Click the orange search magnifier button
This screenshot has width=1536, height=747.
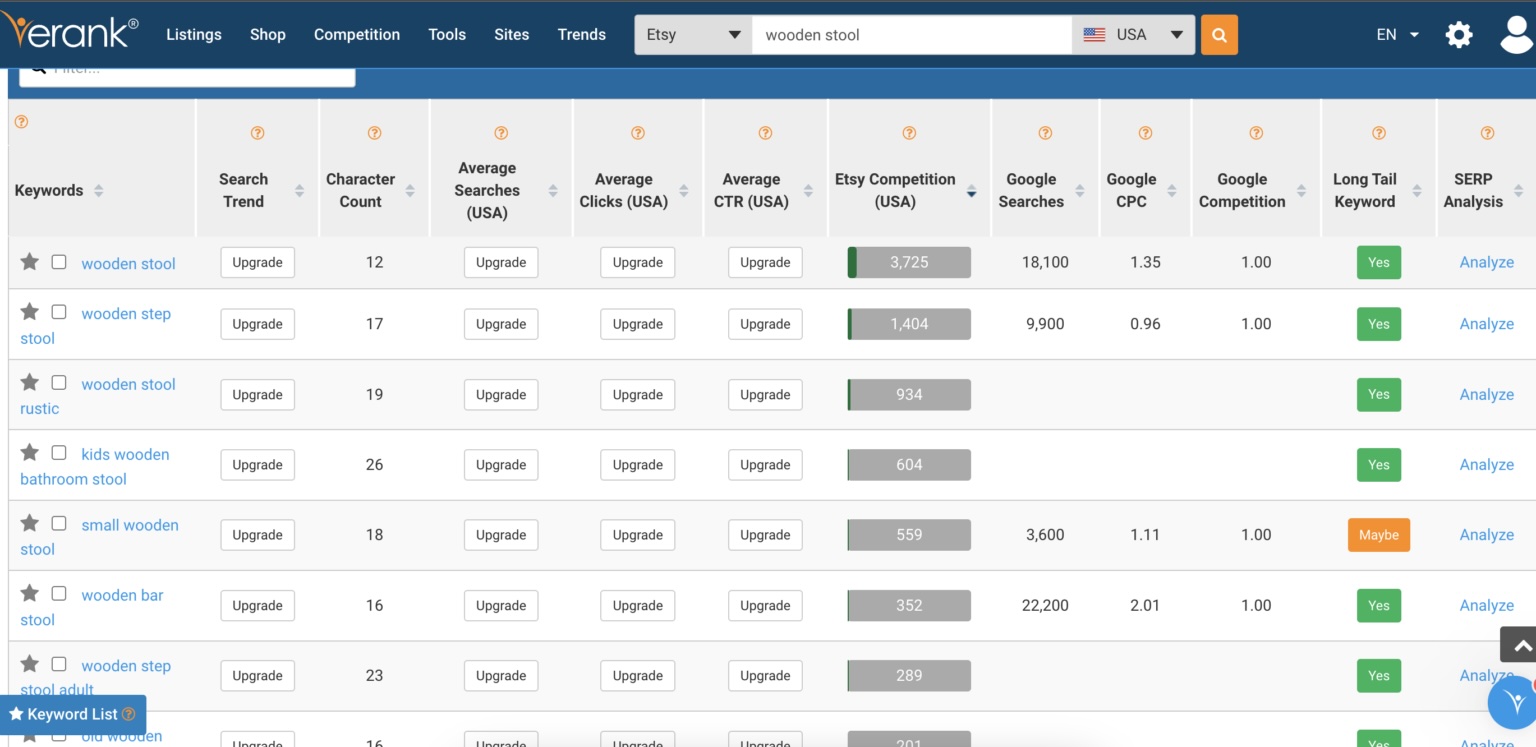[x=1219, y=35]
